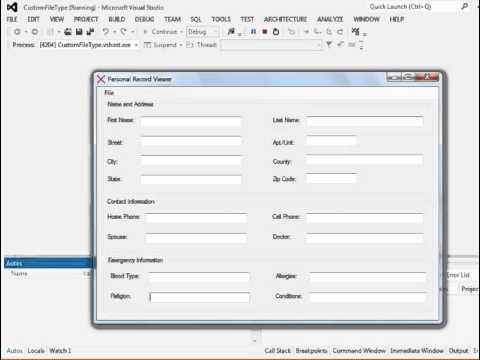Click the Navigate Backward icon

pos(17,32)
